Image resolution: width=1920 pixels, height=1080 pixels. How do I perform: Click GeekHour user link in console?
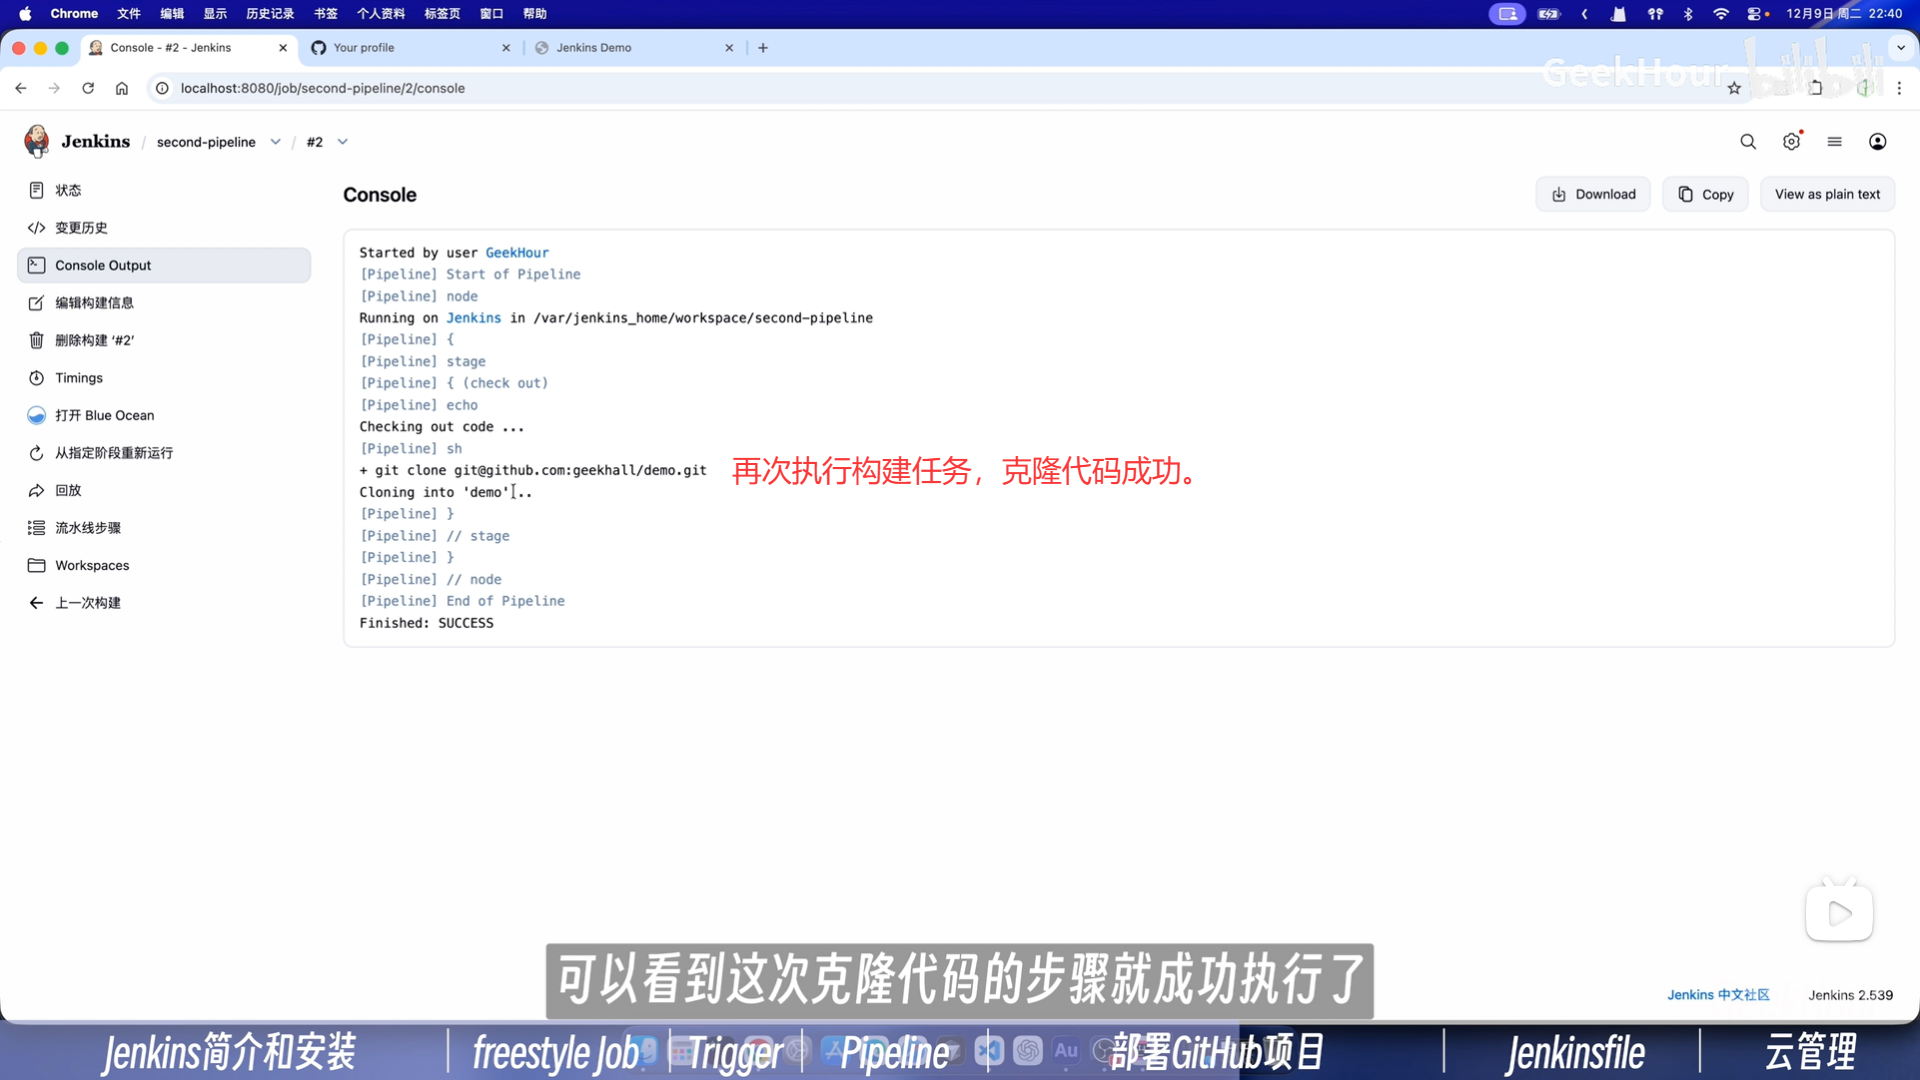click(x=517, y=252)
